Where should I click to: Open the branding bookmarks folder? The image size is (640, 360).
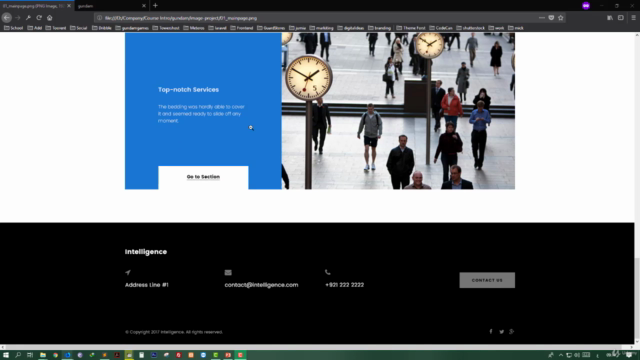379,28
